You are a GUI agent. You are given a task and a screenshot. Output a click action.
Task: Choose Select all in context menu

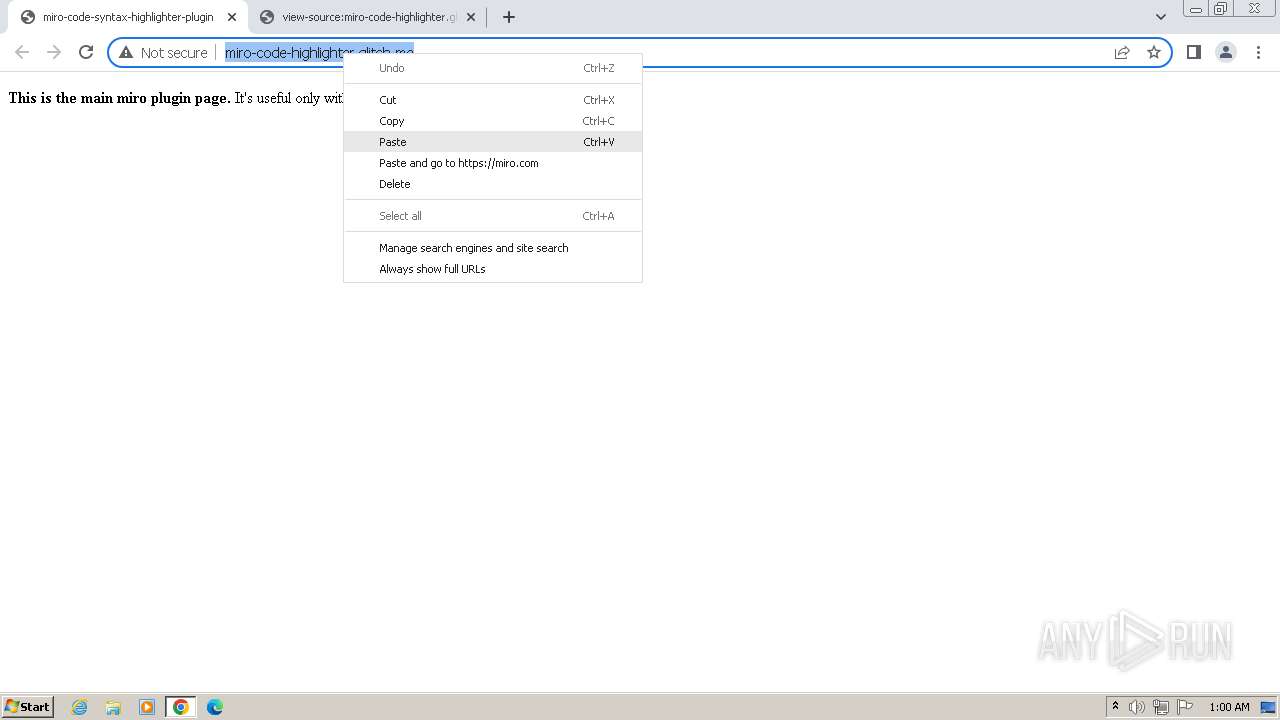point(493,216)
